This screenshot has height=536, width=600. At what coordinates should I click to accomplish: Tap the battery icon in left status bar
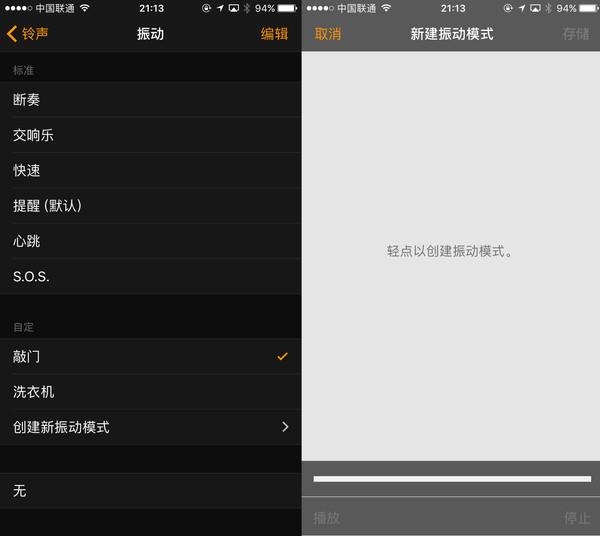click(287, 8)
